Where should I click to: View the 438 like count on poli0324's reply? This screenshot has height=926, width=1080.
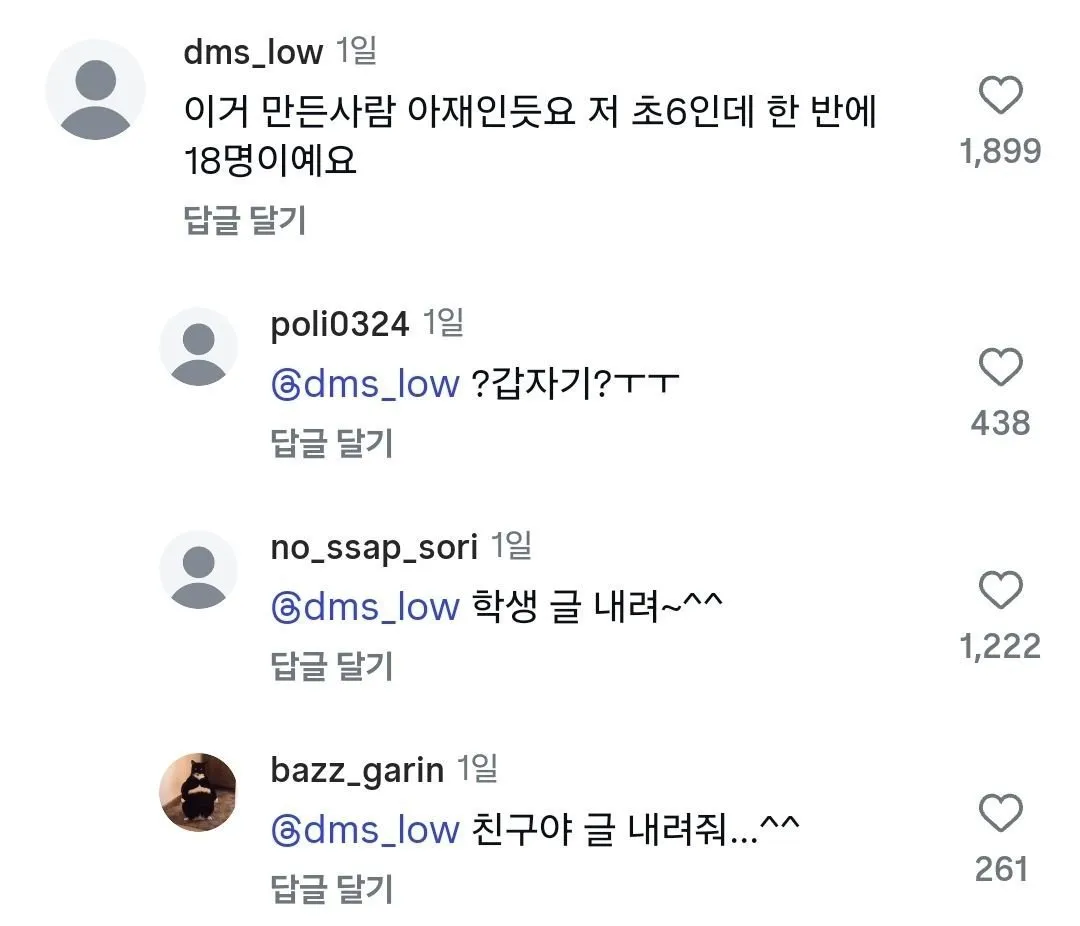[1000, 422]
